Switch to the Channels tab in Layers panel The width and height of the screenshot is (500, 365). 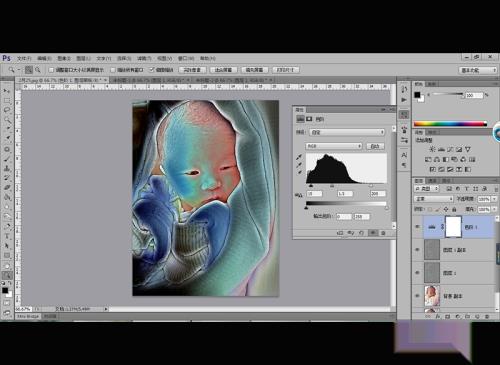(432, 180)
